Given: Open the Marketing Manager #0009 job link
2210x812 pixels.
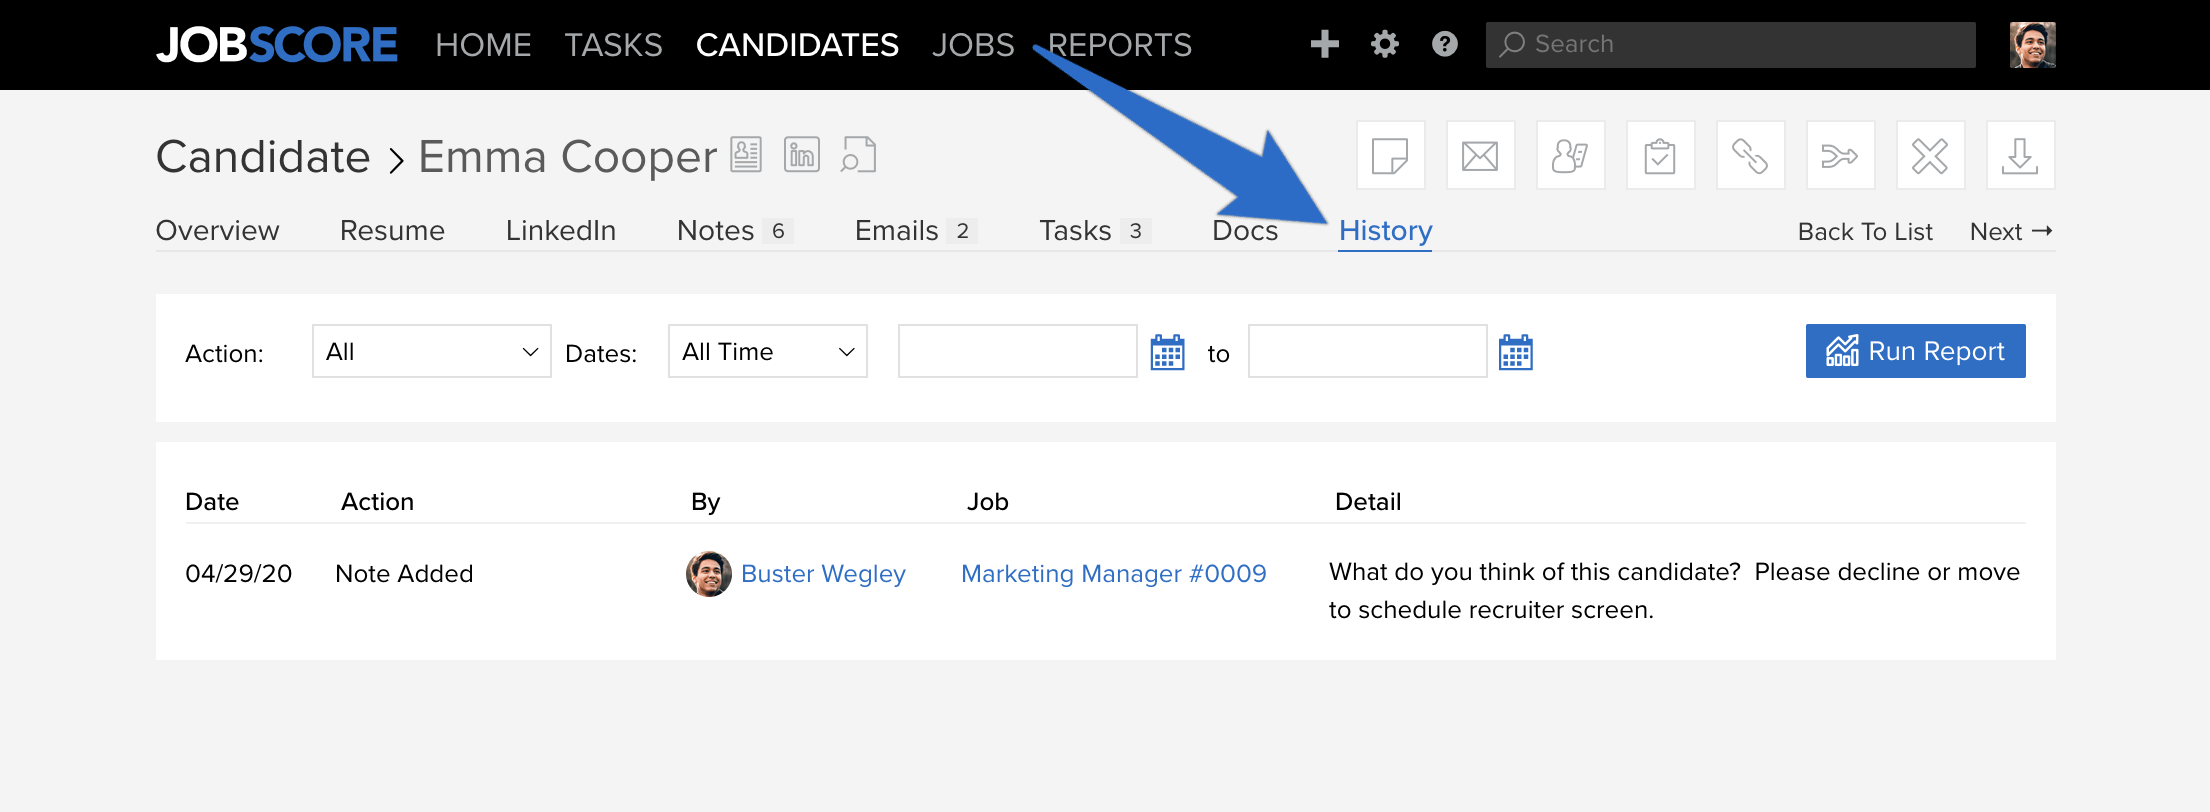Looking at the screenshot, I should [1114, 574].
